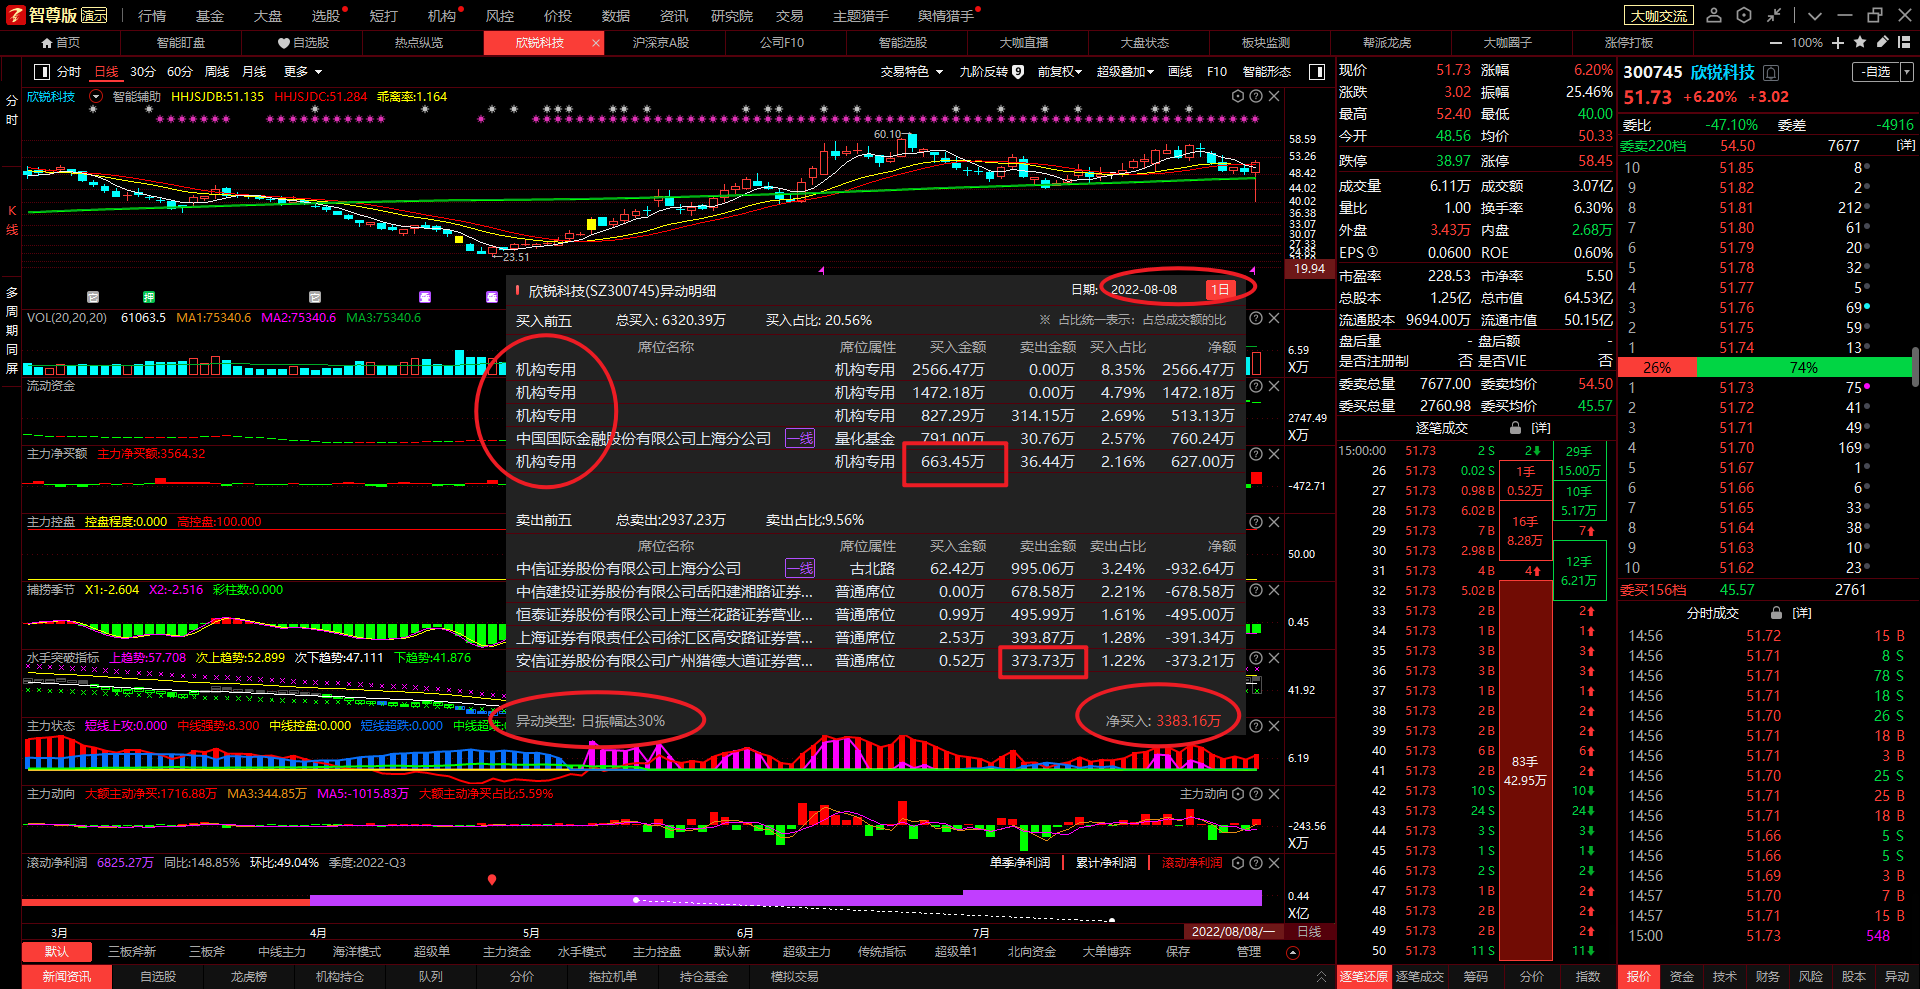Viewport: 1920px width, 989px height.
Task: Click the shrink window arrows icon
Action: (x=1774, y=15)
